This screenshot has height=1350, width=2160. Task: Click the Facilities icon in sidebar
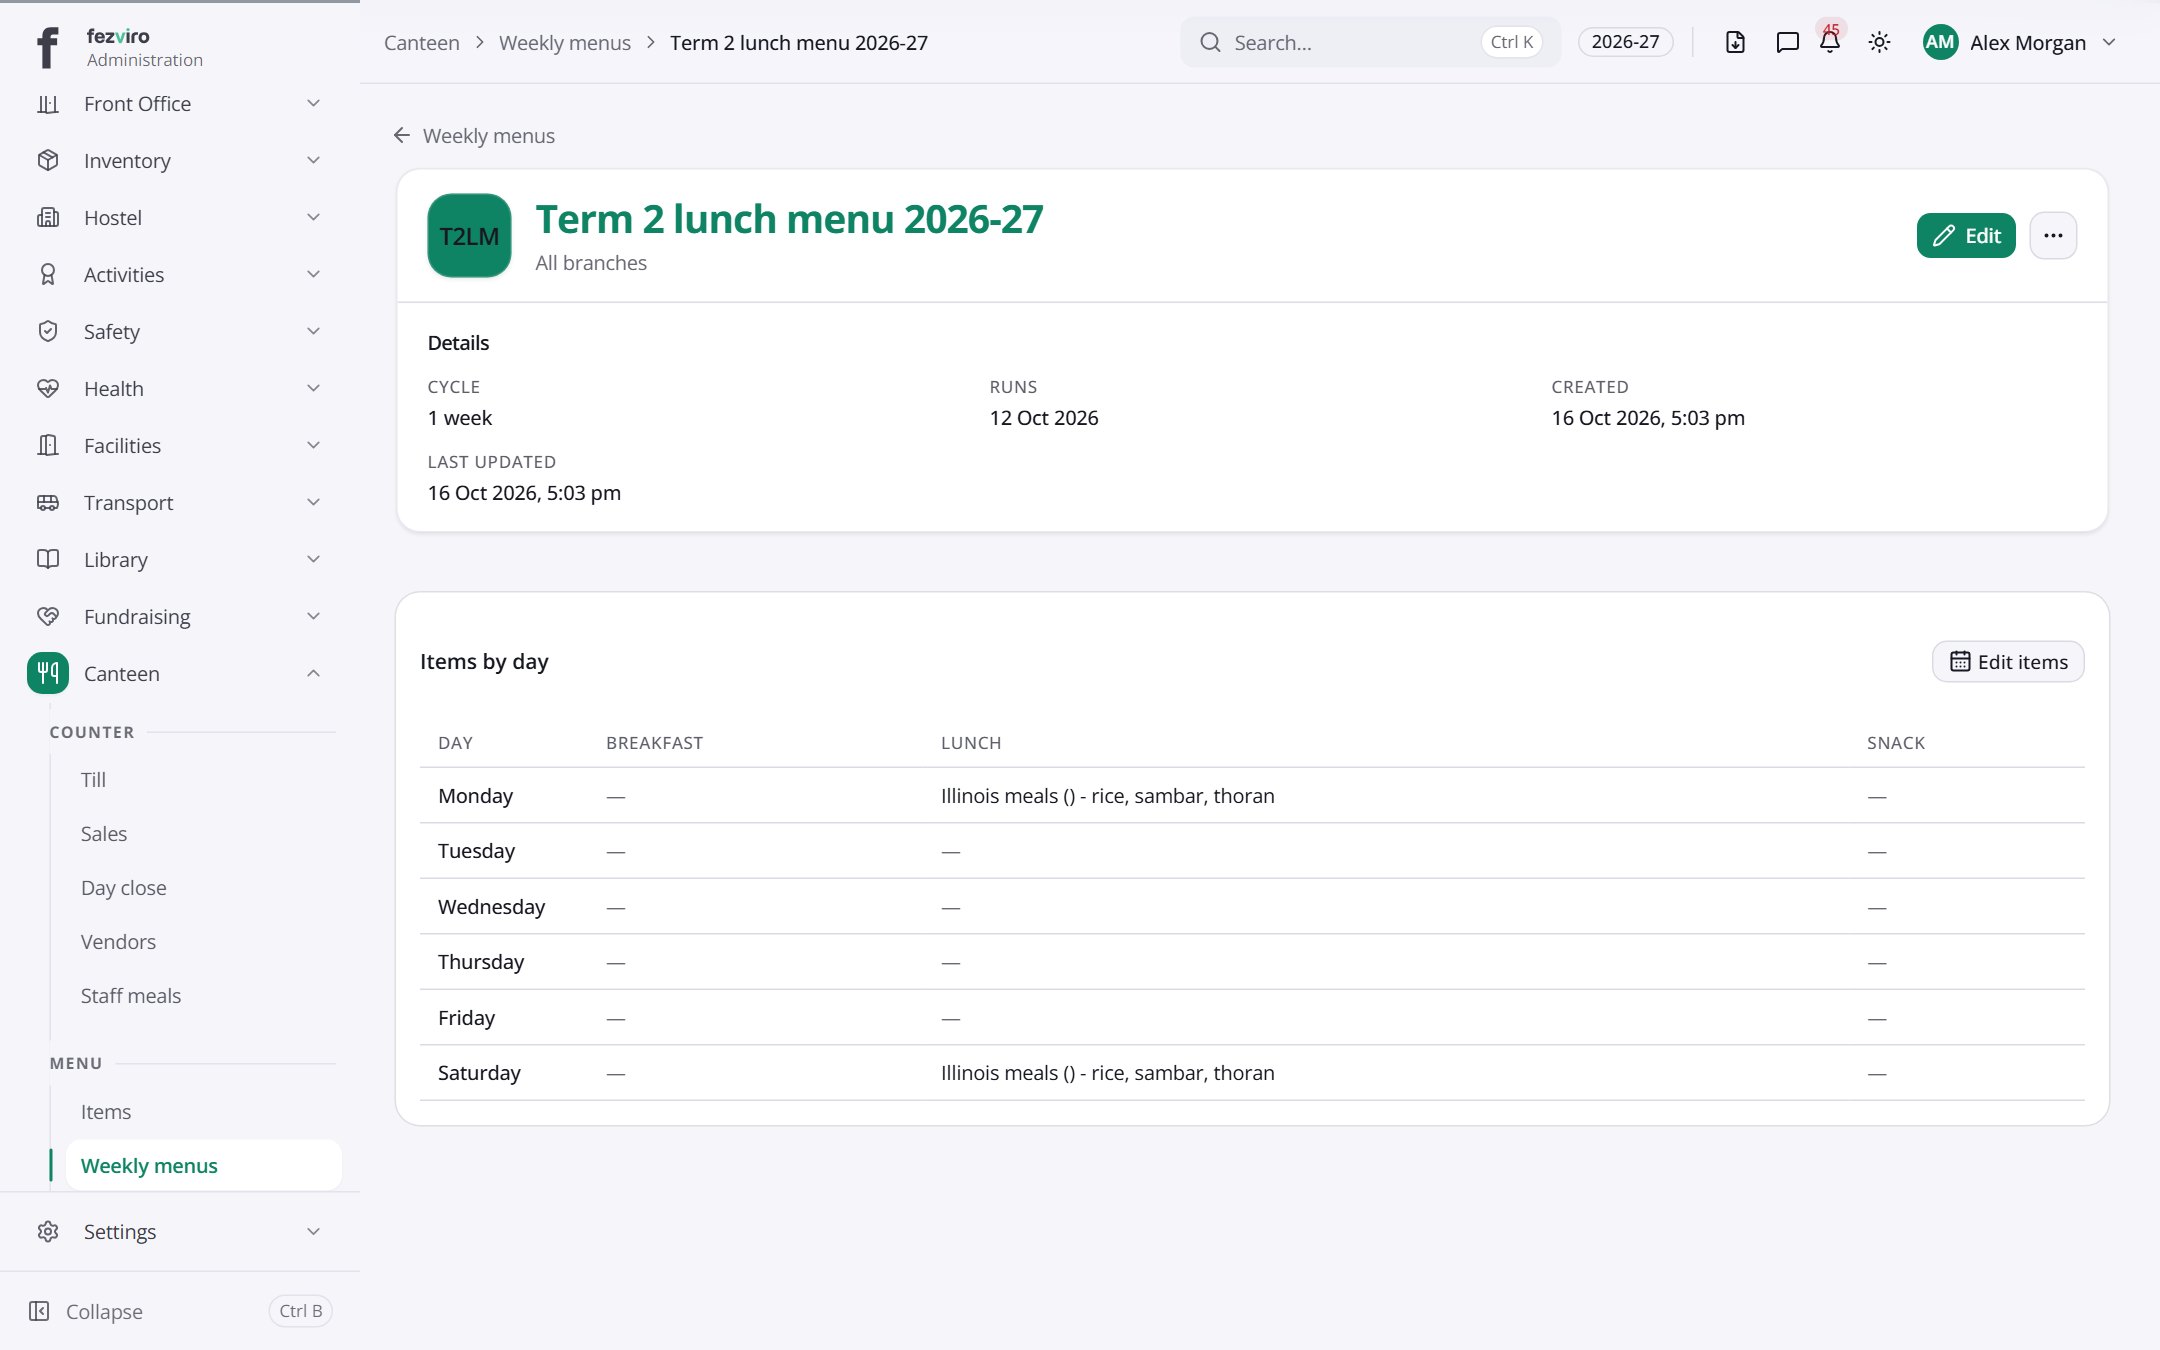coord(48,446)
